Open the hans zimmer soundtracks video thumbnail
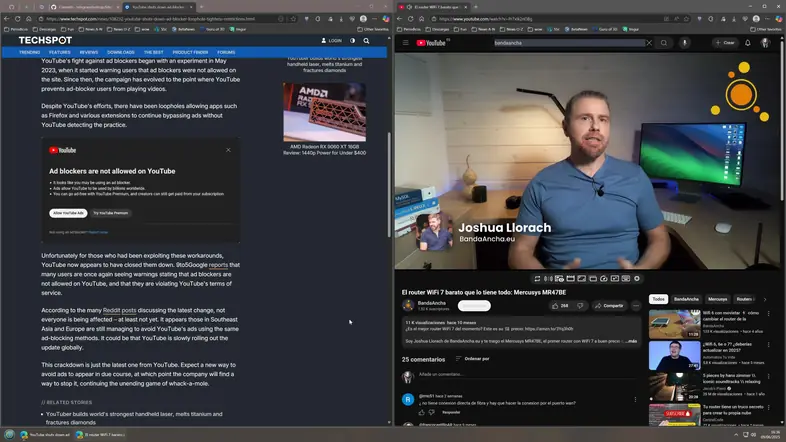 674,386
